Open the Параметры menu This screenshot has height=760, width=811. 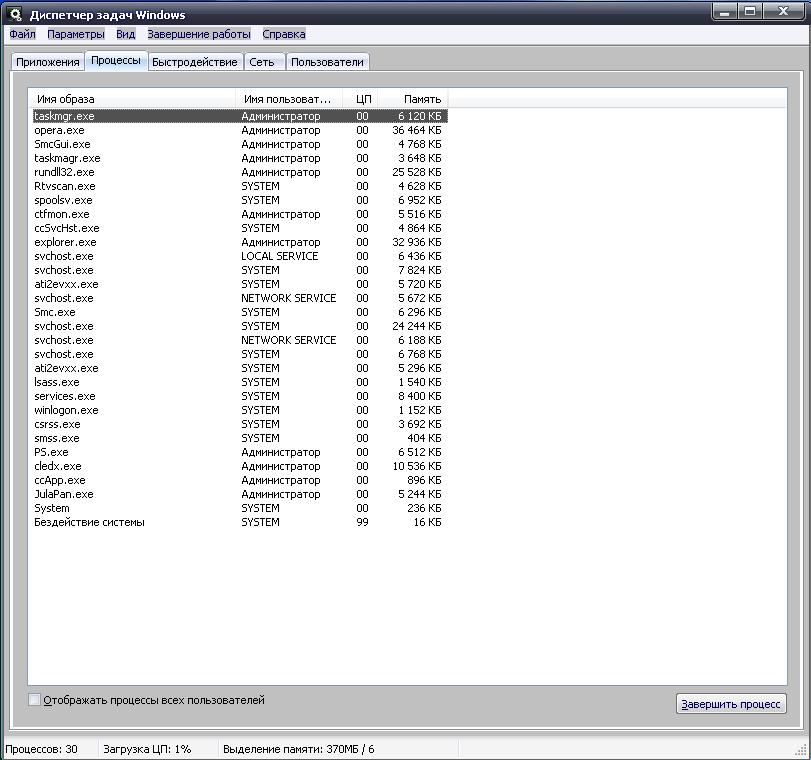click(75, 34)
